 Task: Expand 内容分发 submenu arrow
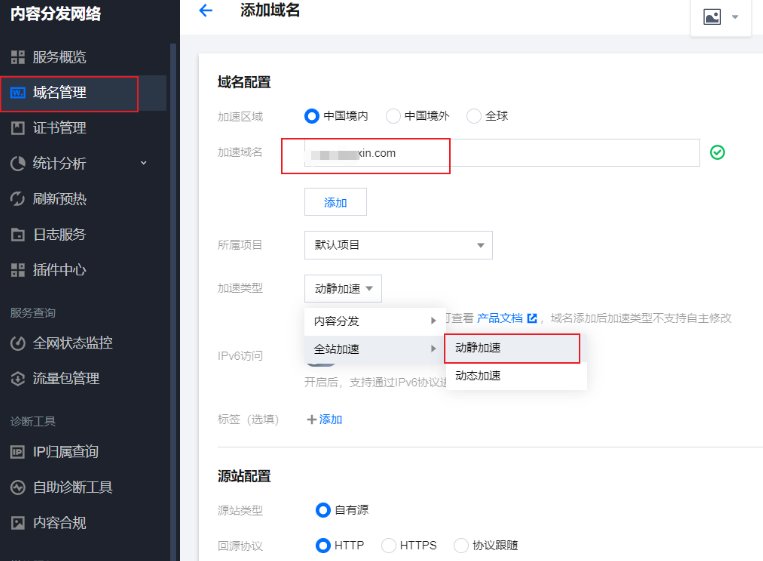pyautogui.click(x=433, y=321)
